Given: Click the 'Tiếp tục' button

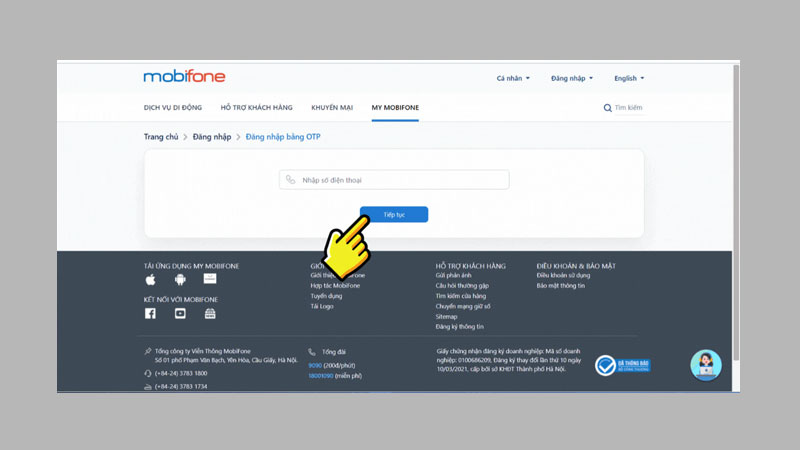Looking at the screenshot, I should pos(394,214).
